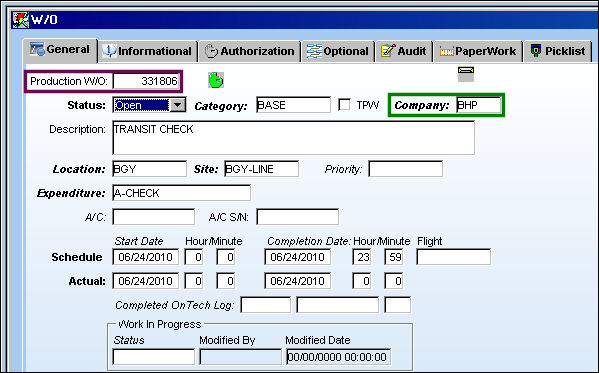Open the Picklist tab
This screenshot has height=373, width=599.
558,51
